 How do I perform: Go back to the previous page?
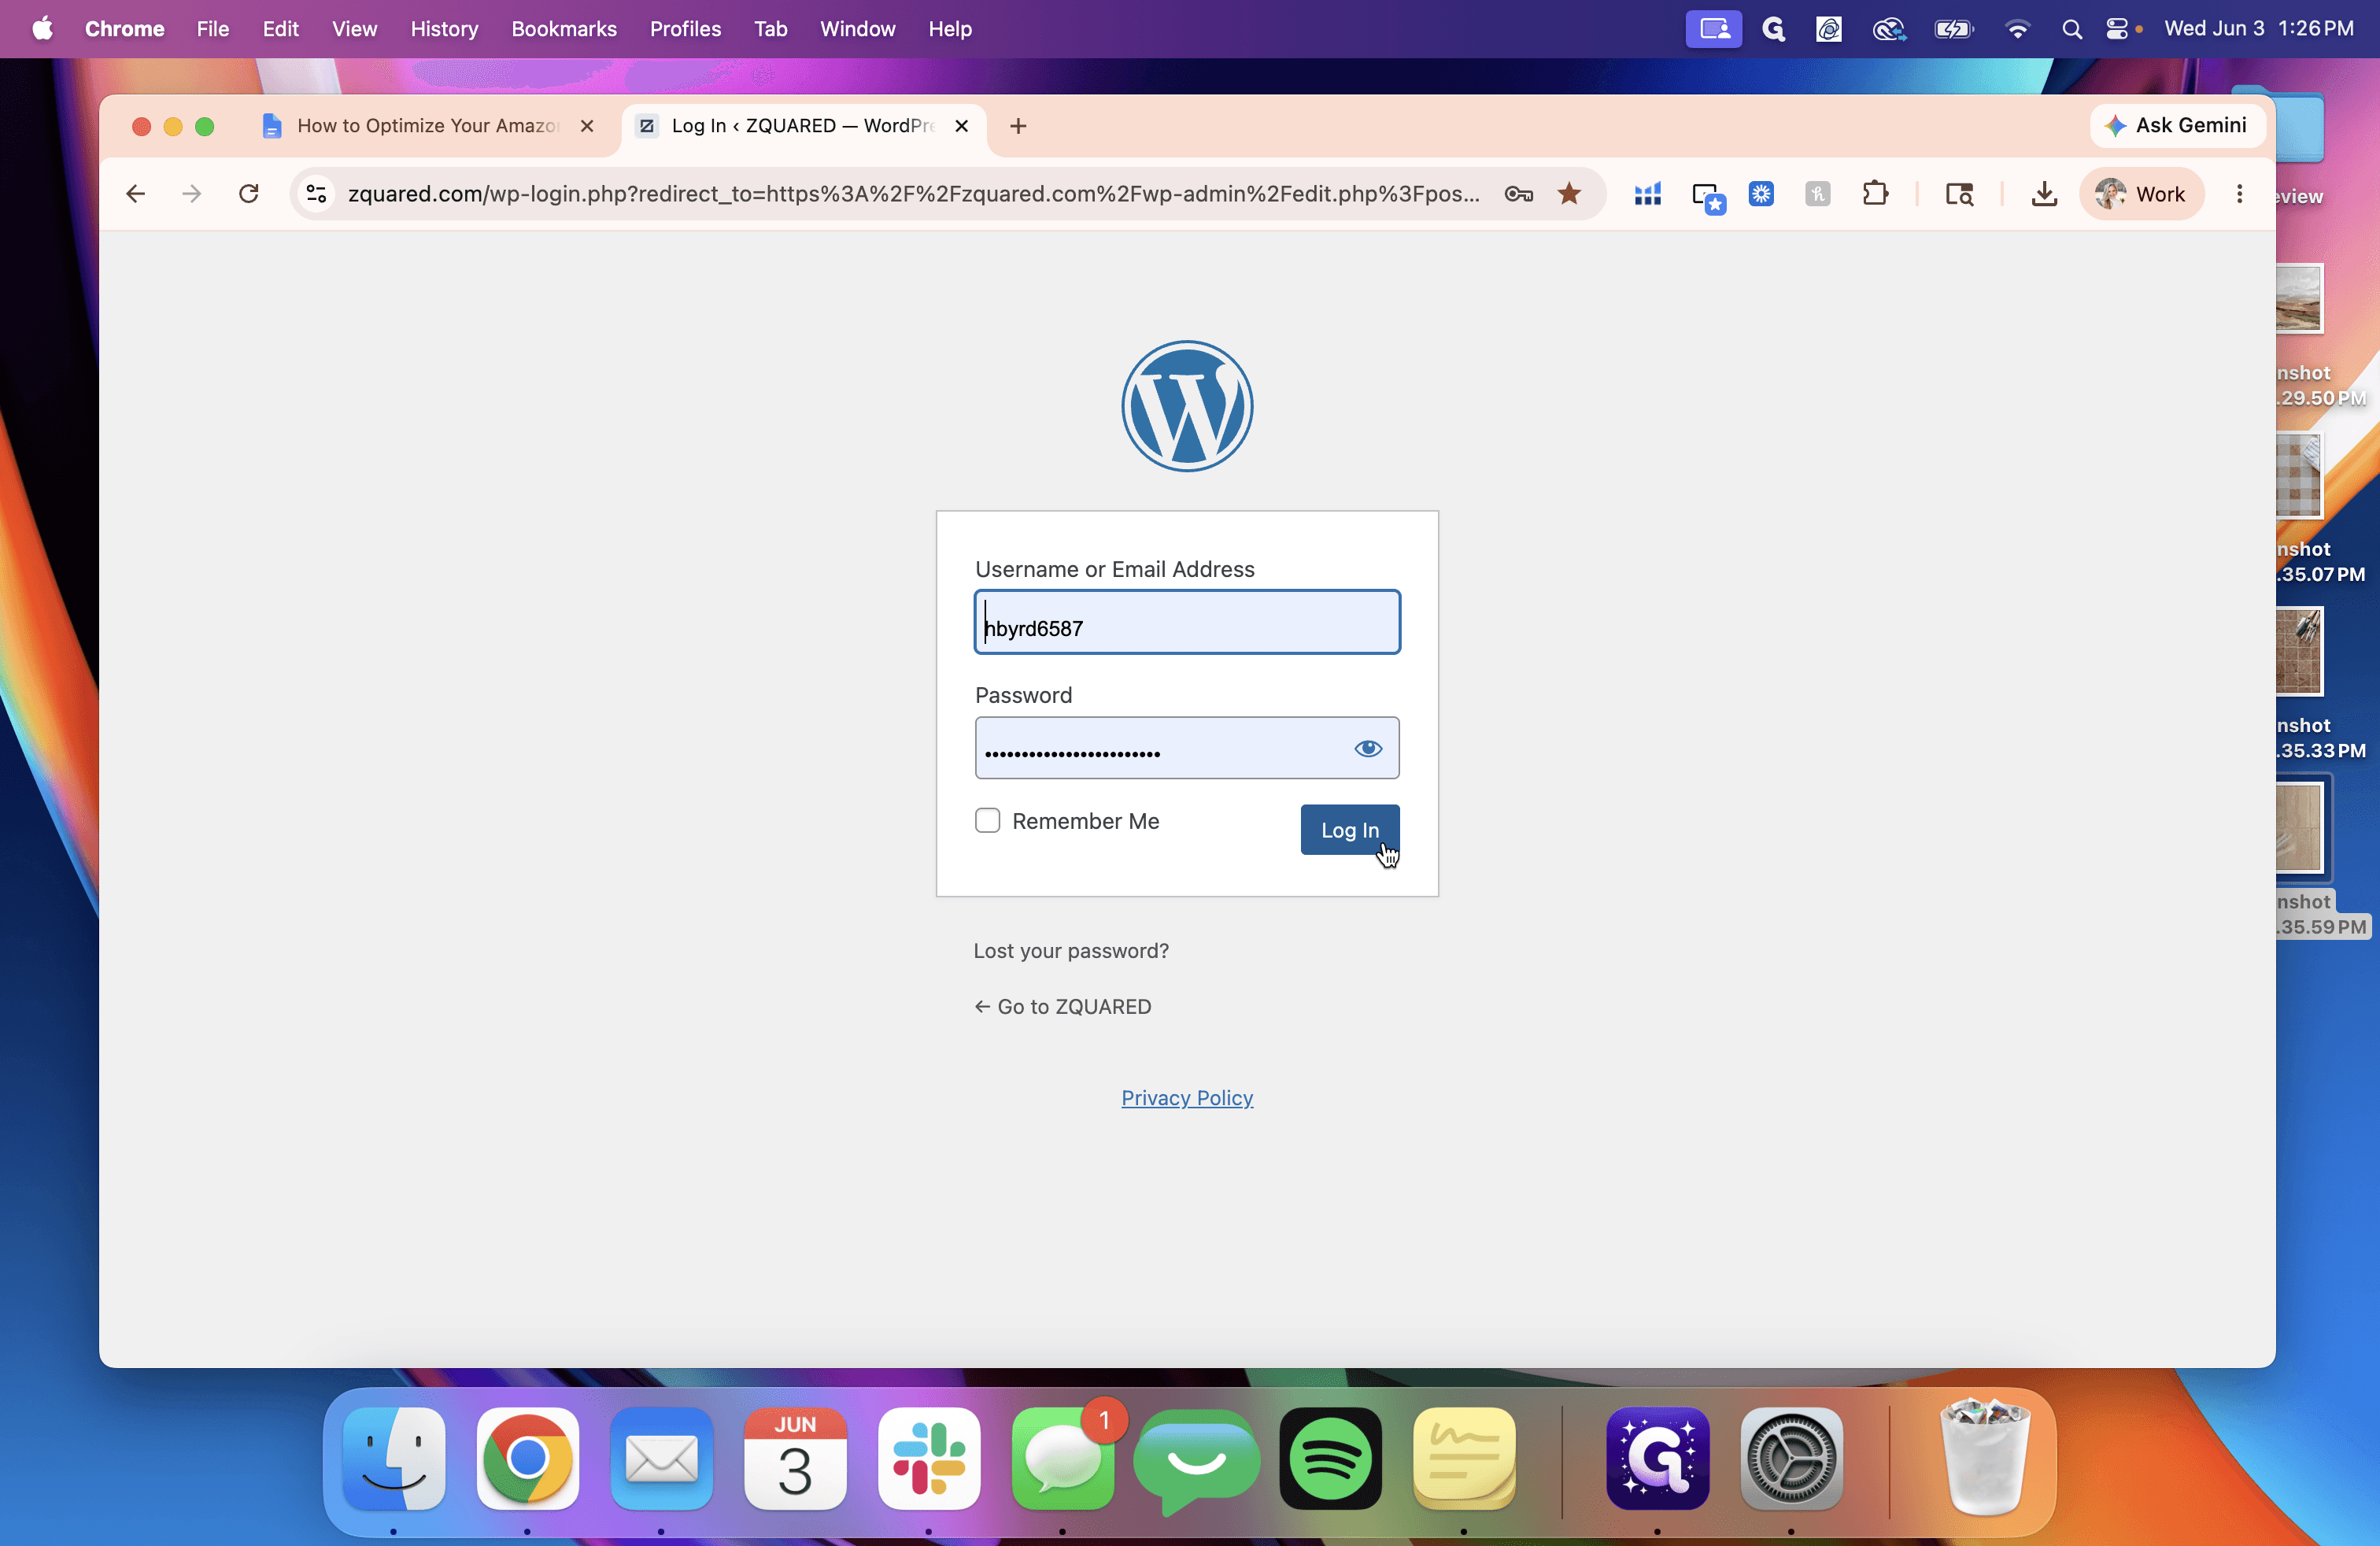click(136, 194)
